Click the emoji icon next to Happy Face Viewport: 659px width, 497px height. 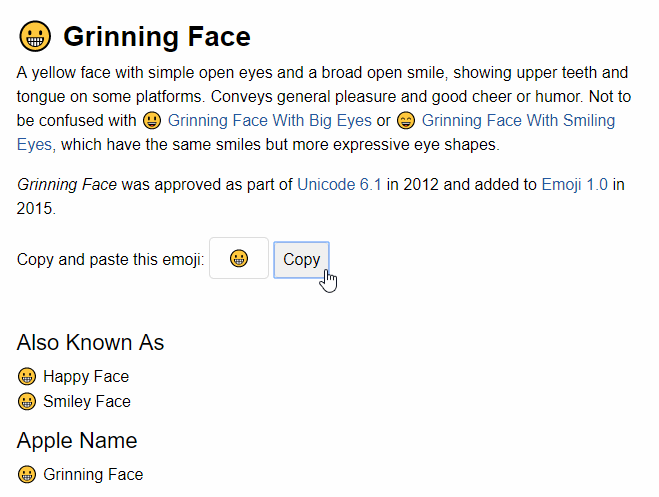coord(27,377)
